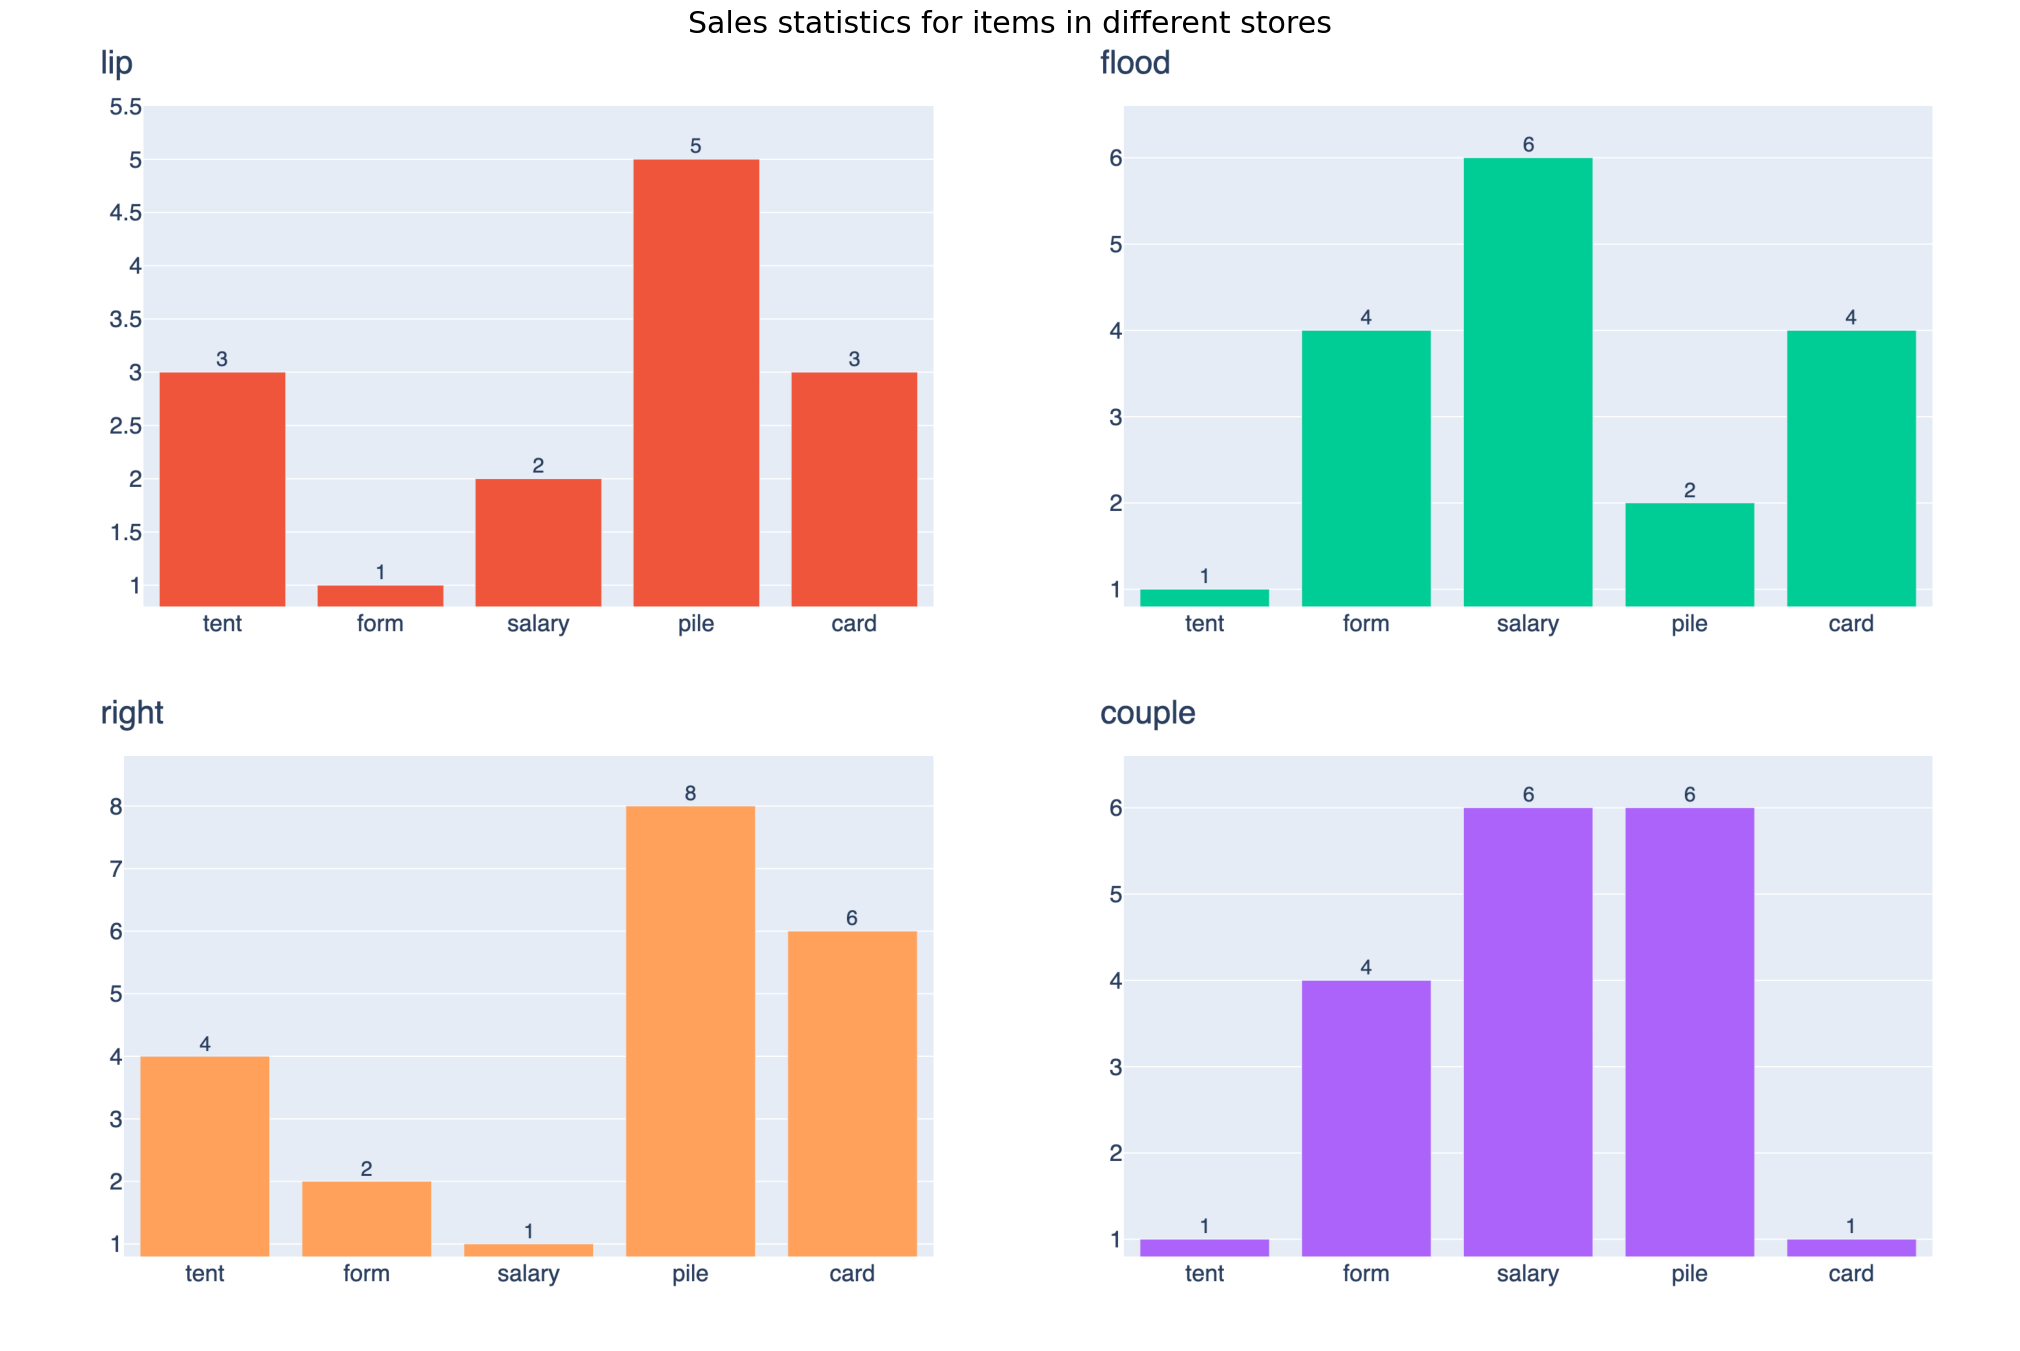
Task: Click the main chart title about sales statistics
Action: click(x=1009, y=23)
